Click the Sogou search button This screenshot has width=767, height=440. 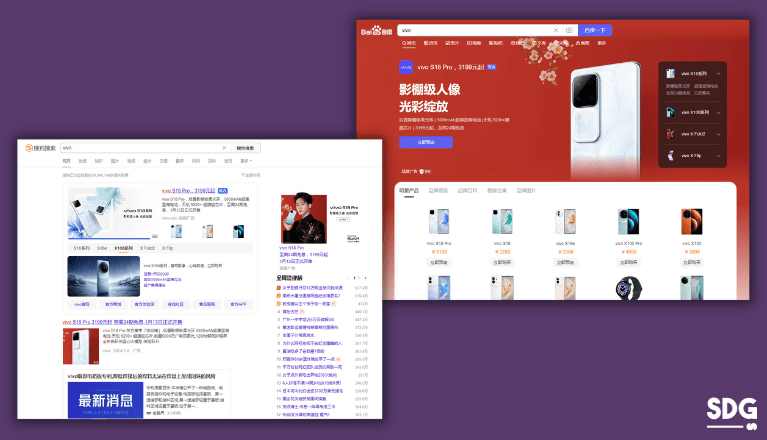245,148
